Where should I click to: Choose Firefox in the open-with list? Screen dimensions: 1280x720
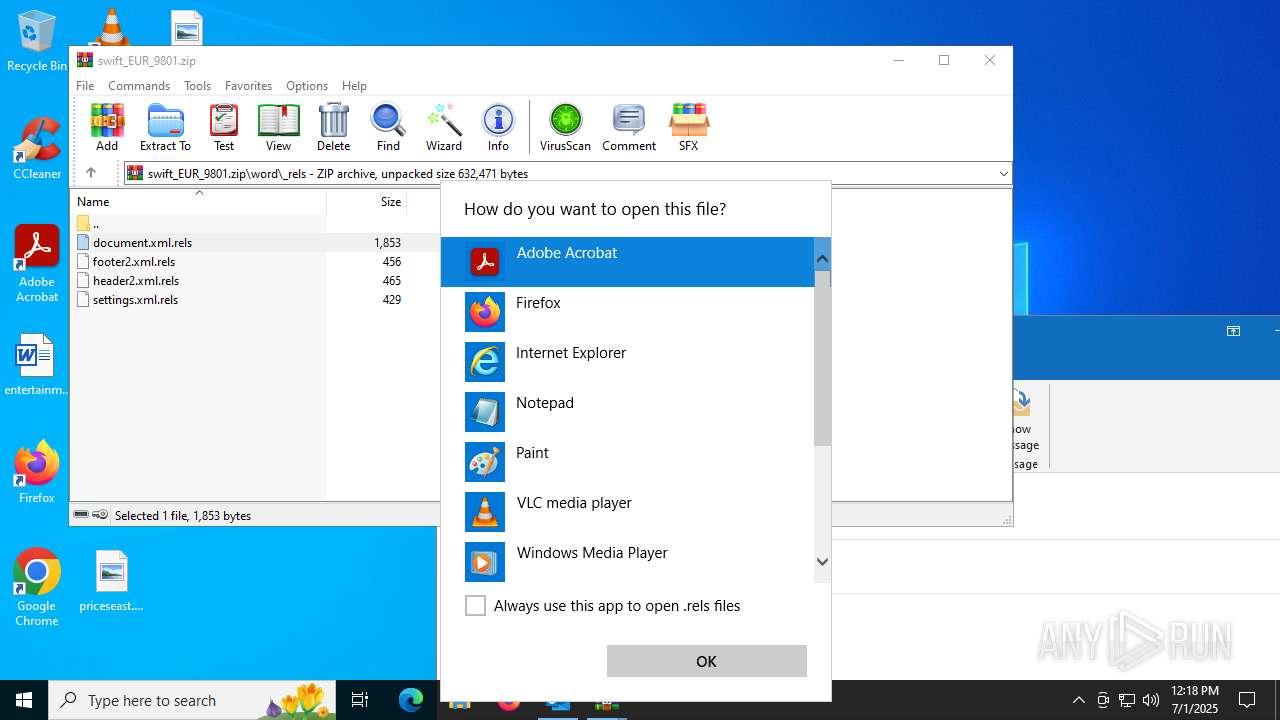[x=629, y=312]
